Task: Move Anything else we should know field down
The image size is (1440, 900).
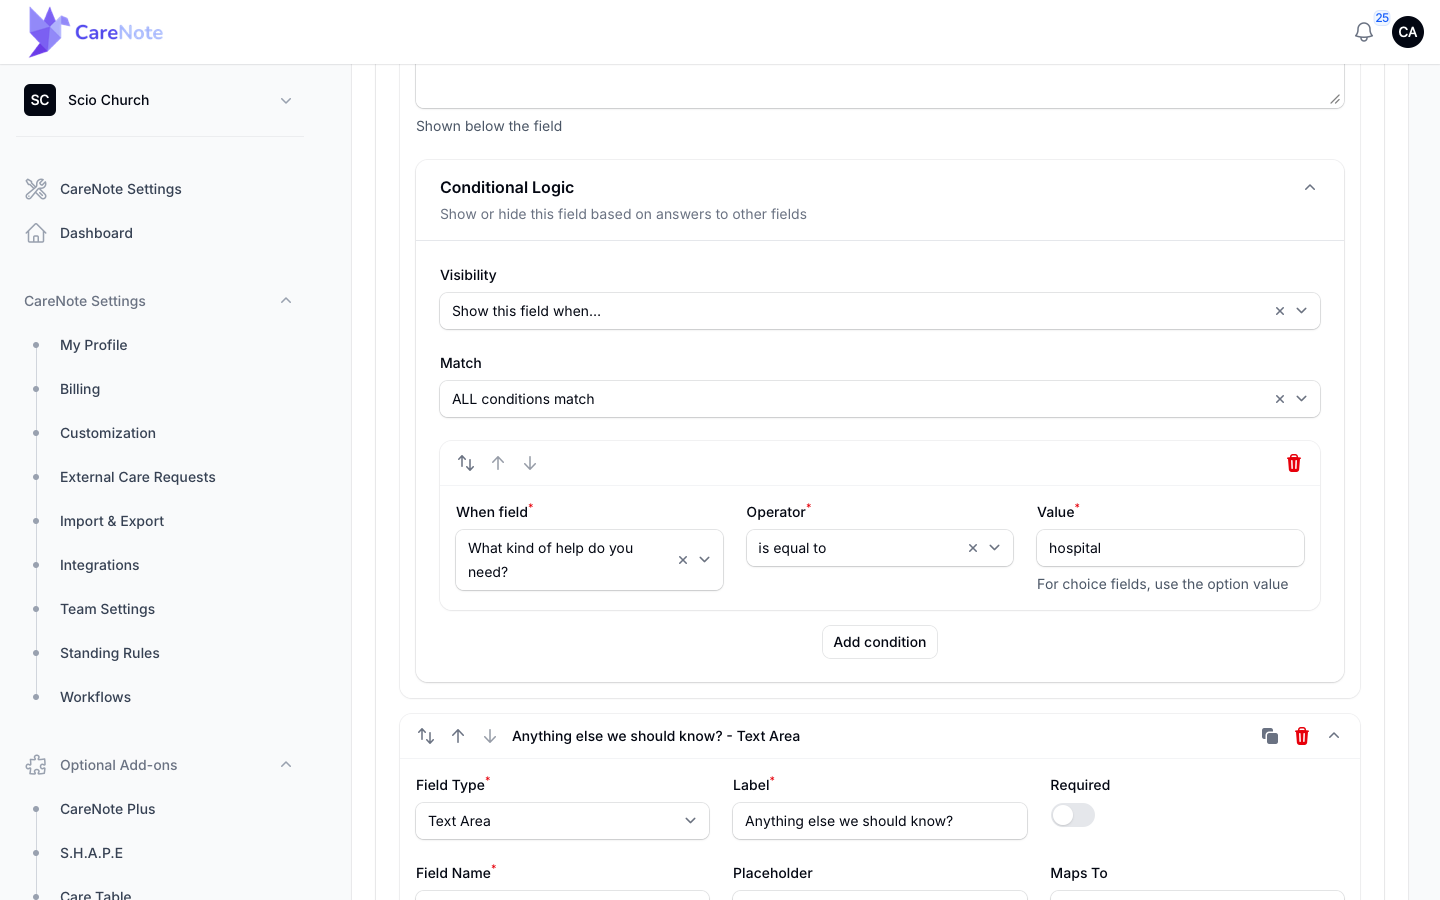Action: pyautogui.click(x=490, y=736)
